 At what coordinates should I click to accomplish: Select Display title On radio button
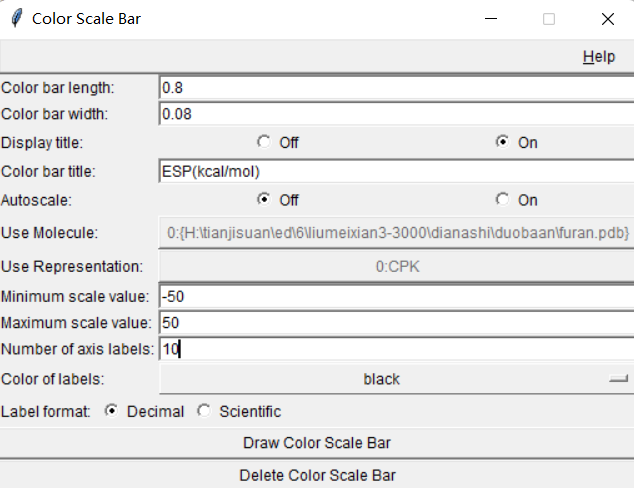point(503,142)
